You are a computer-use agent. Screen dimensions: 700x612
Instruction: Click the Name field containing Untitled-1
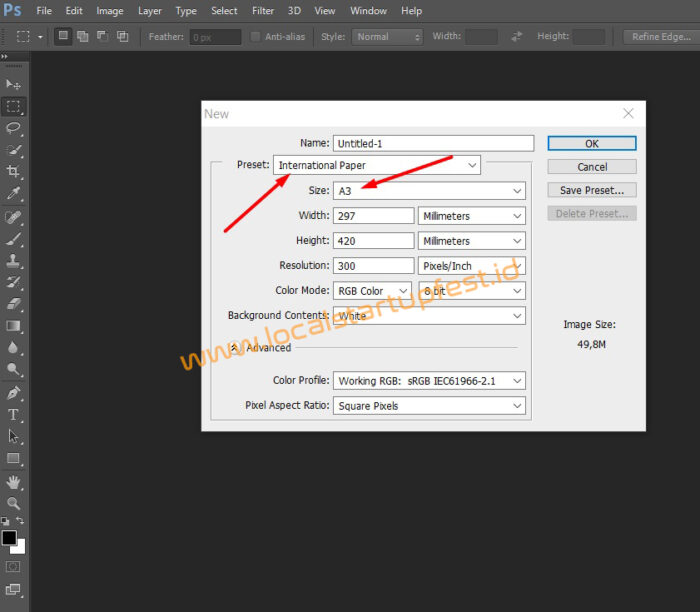[x=433, y=143]
